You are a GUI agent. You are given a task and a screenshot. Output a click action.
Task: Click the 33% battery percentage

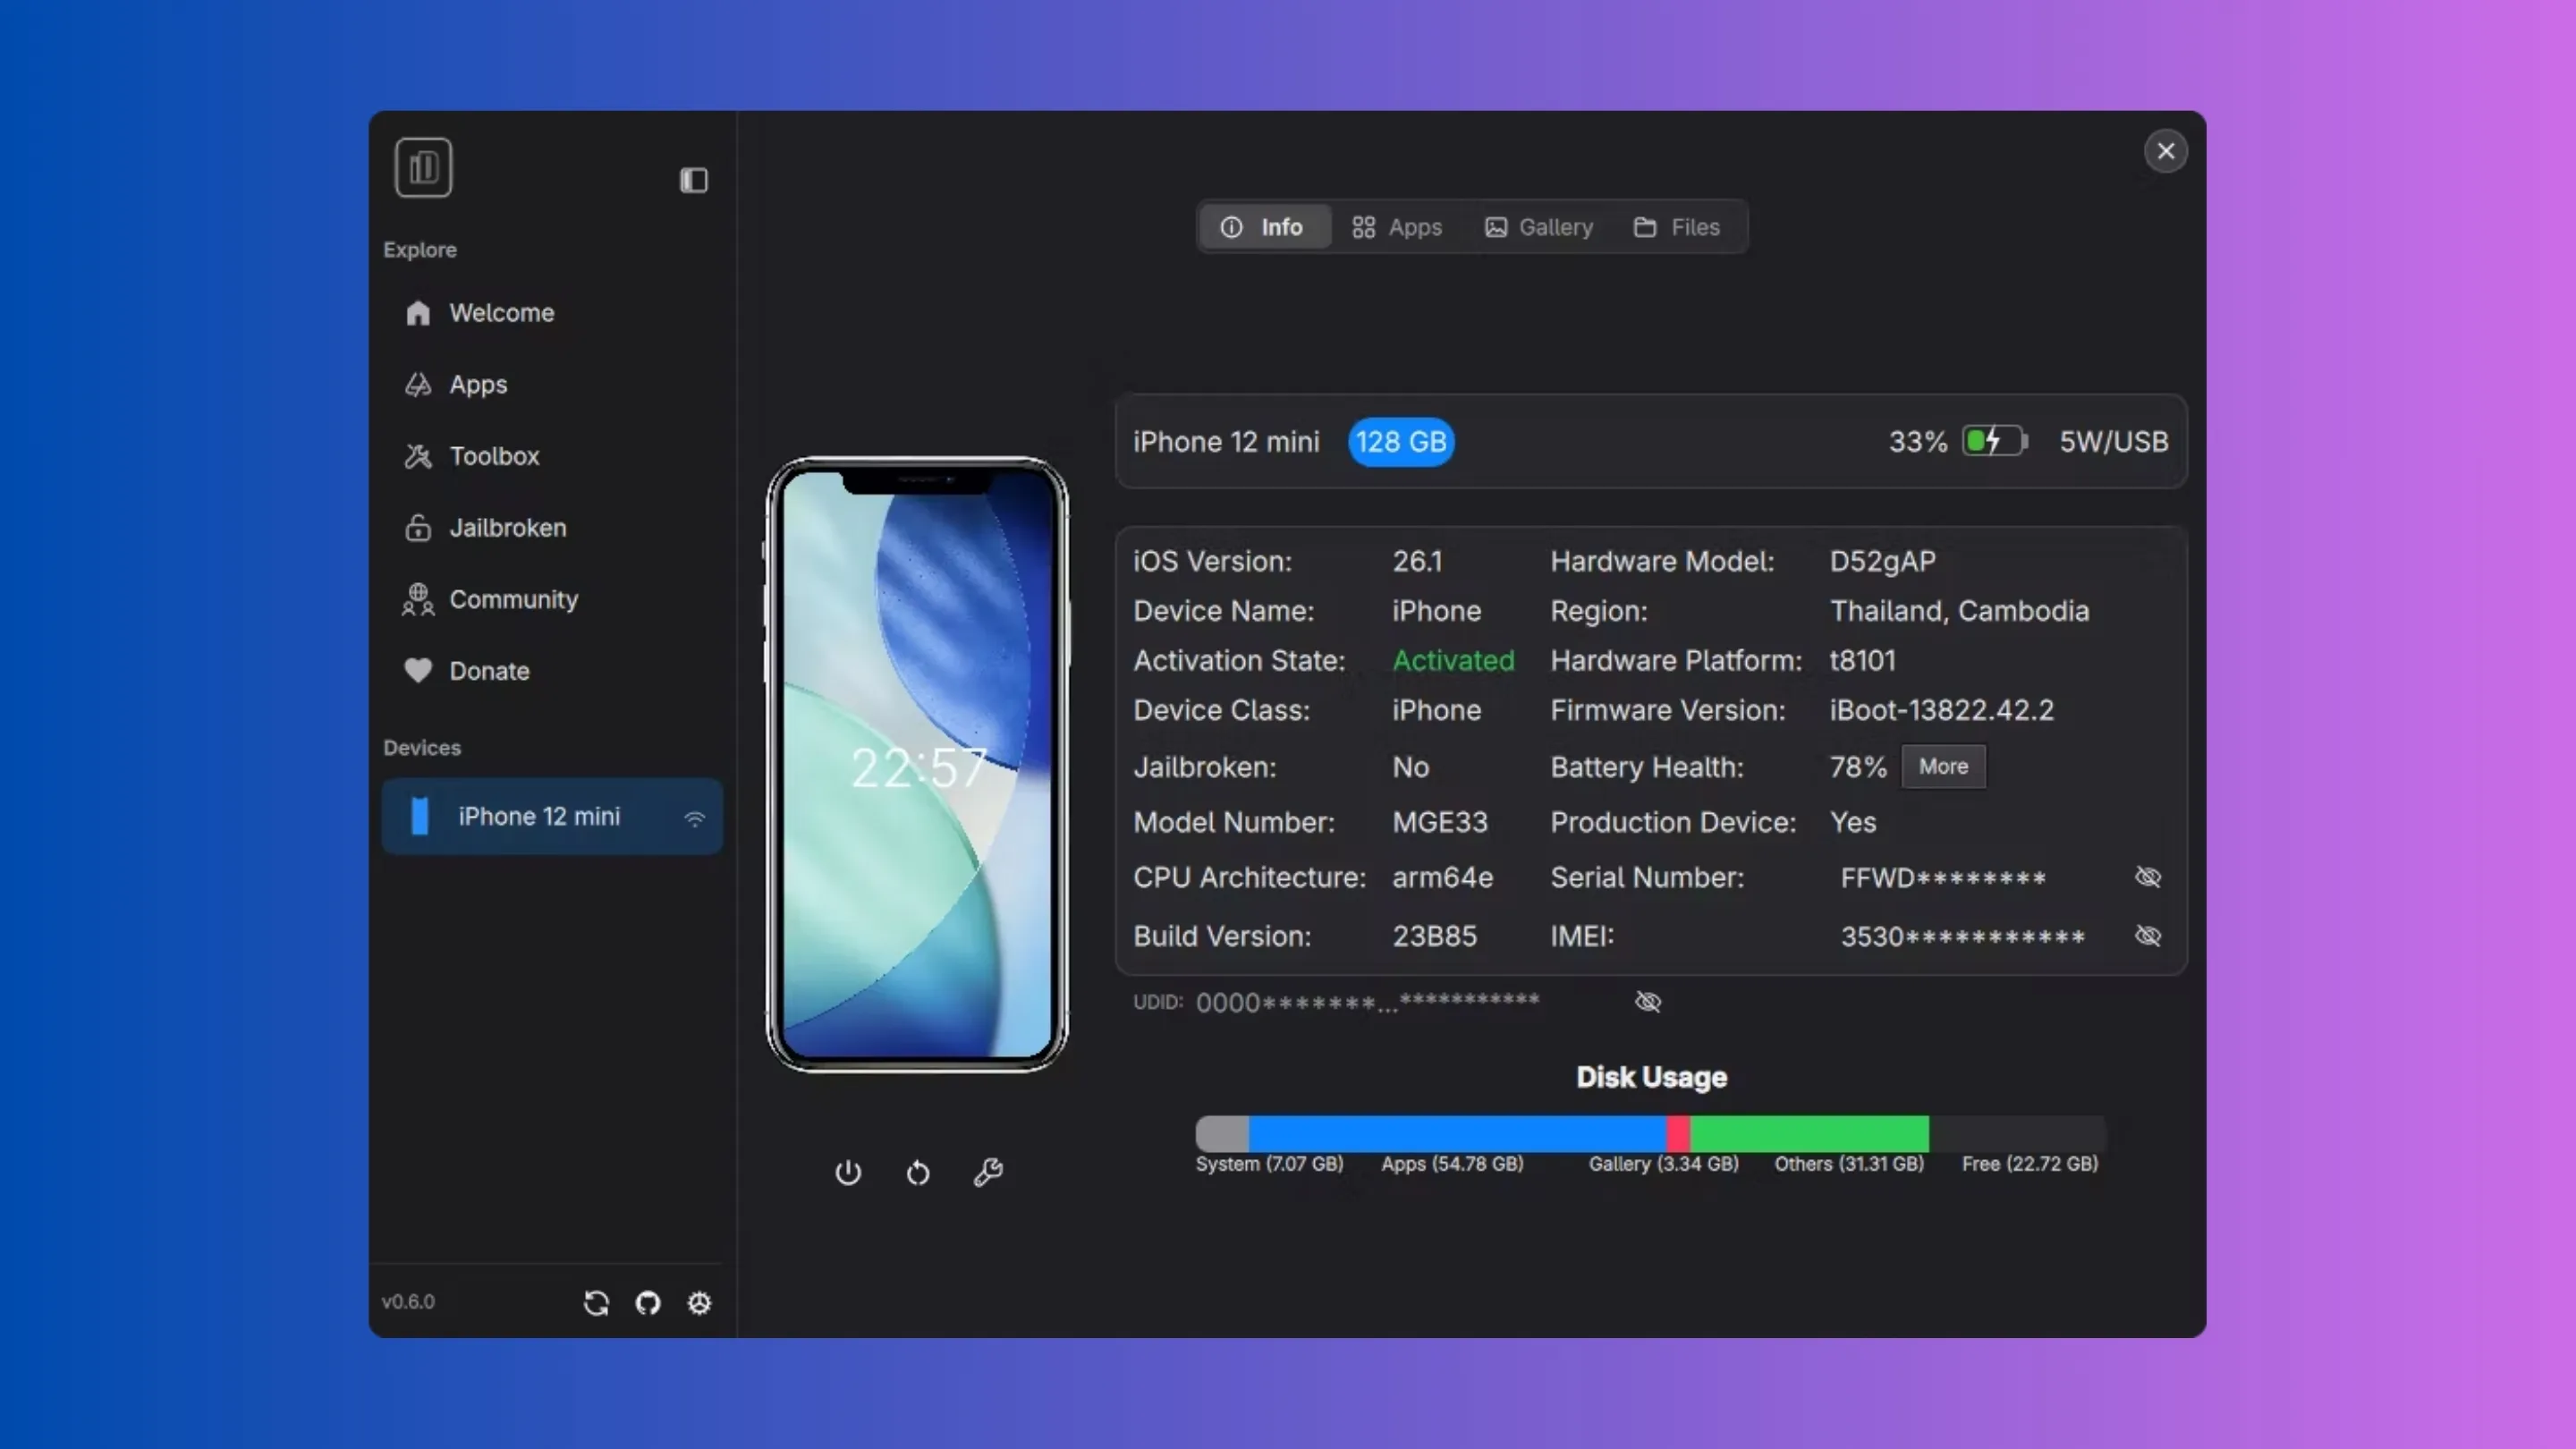(1917, 442)
